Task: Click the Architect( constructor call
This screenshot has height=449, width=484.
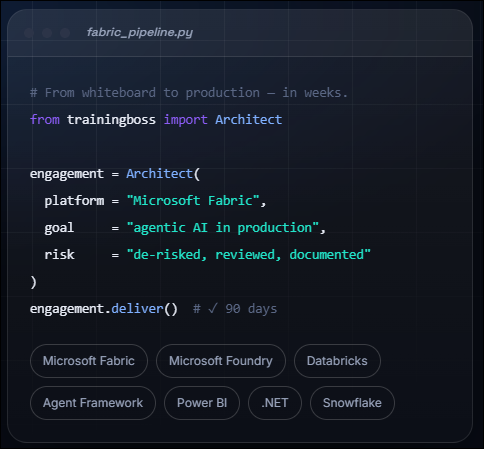Action: [163, 174]
